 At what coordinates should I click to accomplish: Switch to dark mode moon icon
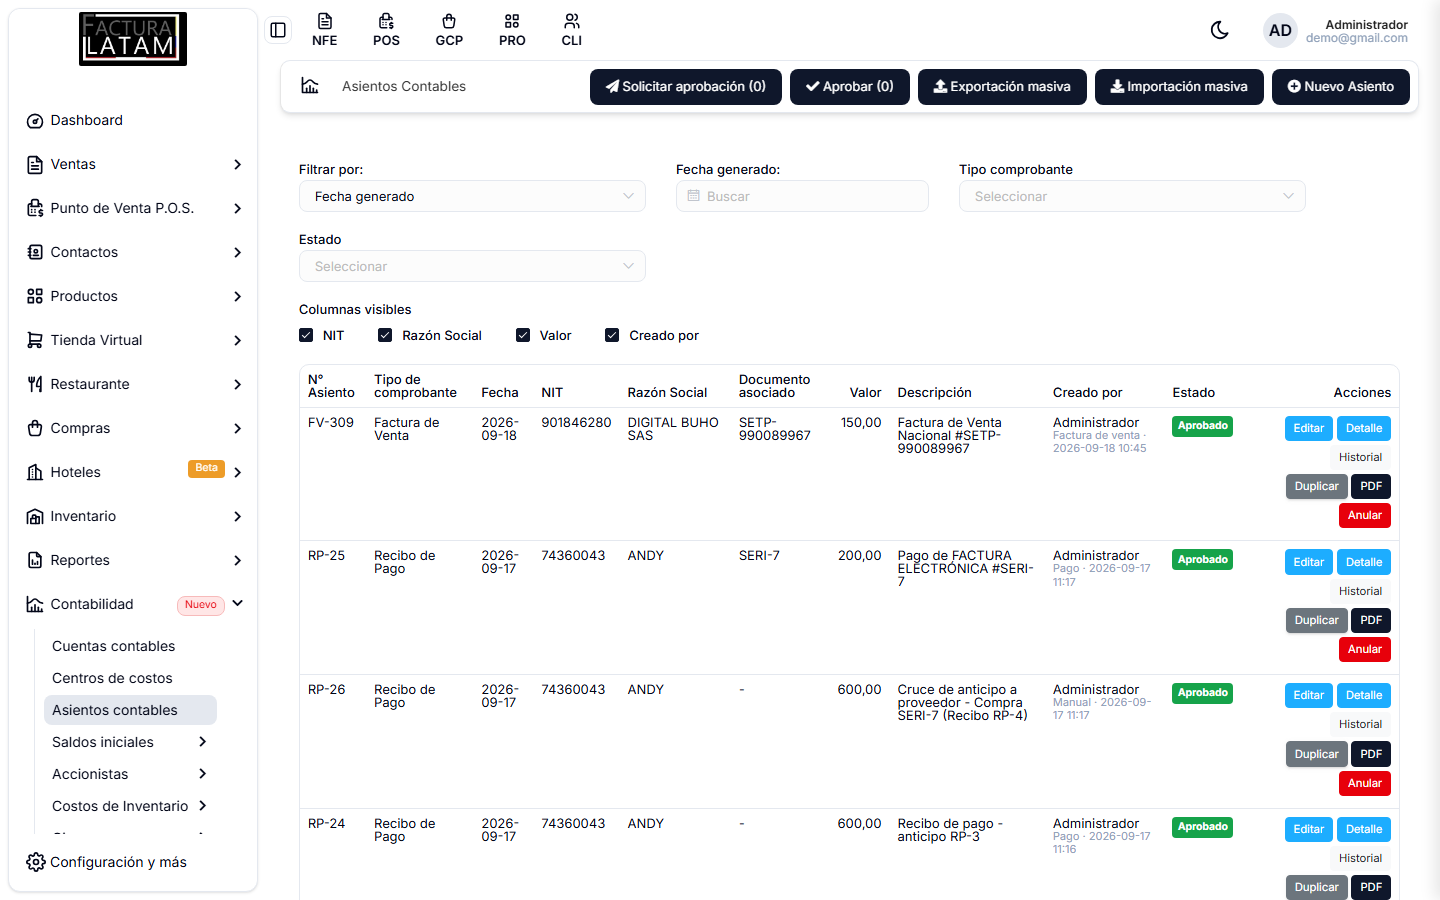(x=1220, y=30)
